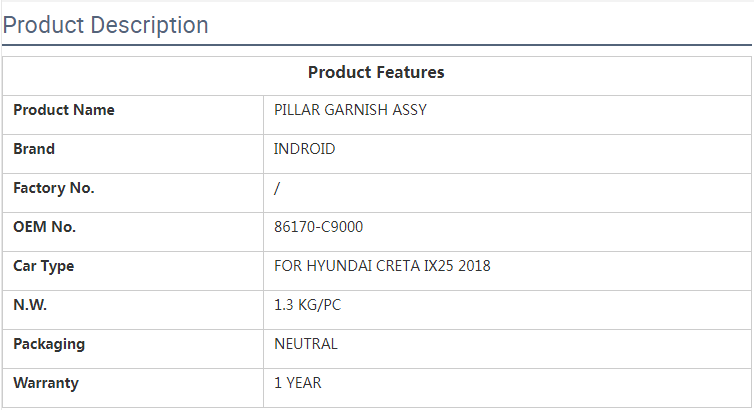Click the N.W. label cell
Screen dimensions: 754x410
click(30, 305)
